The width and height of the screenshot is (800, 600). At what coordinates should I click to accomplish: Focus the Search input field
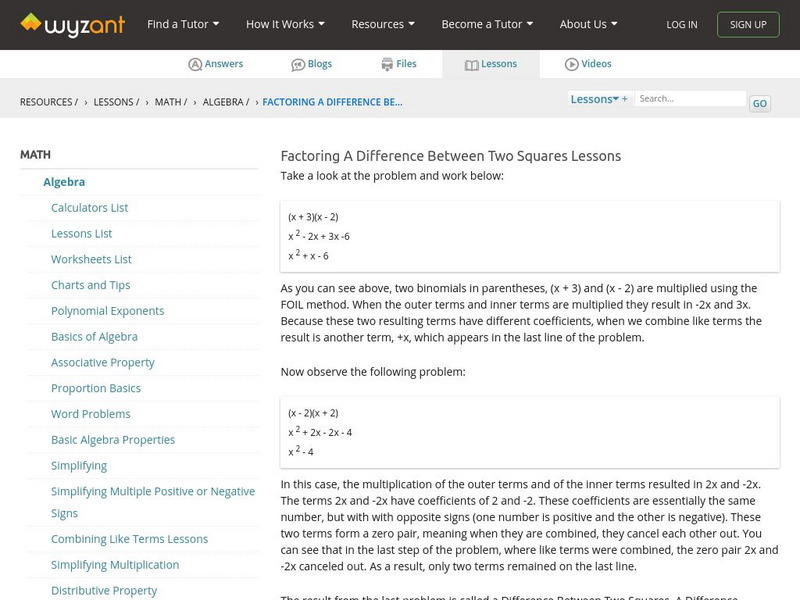coord(690,99)
